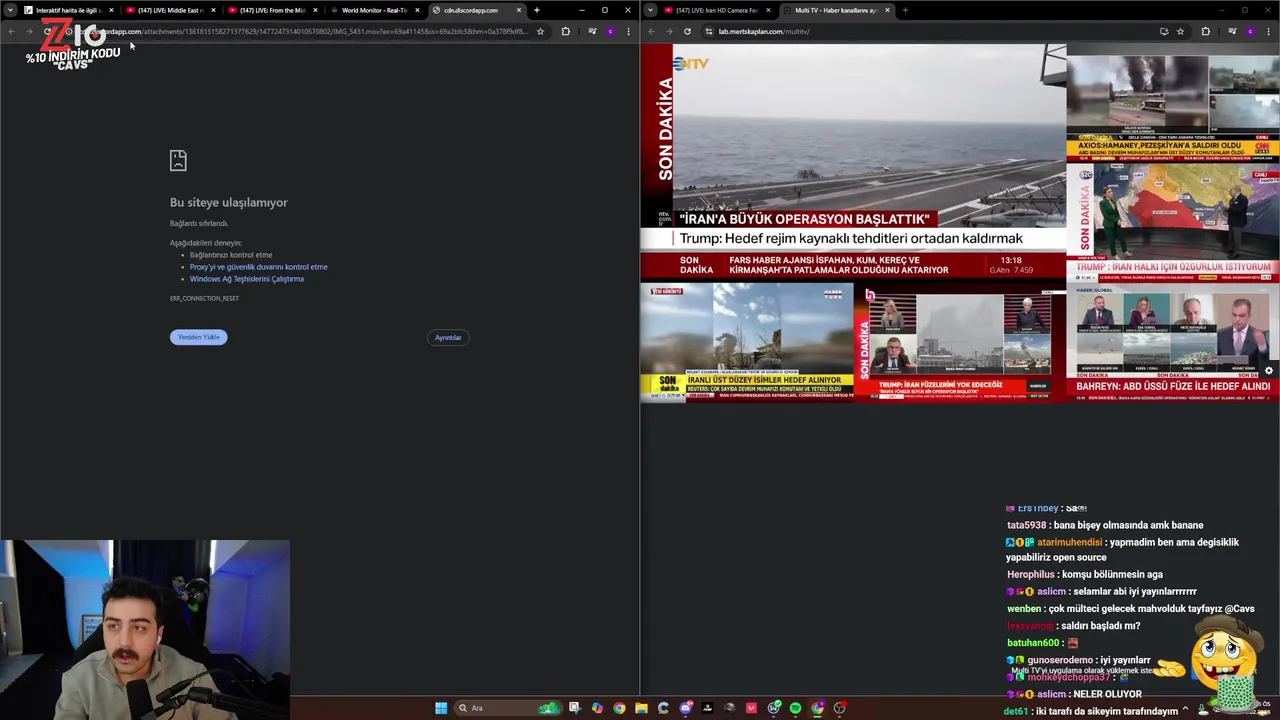The width and height of the screenshot is (1280, 720).
Task: Click install app icon in right address bar
Action: pyautogui.click(x=1163, y=31)
